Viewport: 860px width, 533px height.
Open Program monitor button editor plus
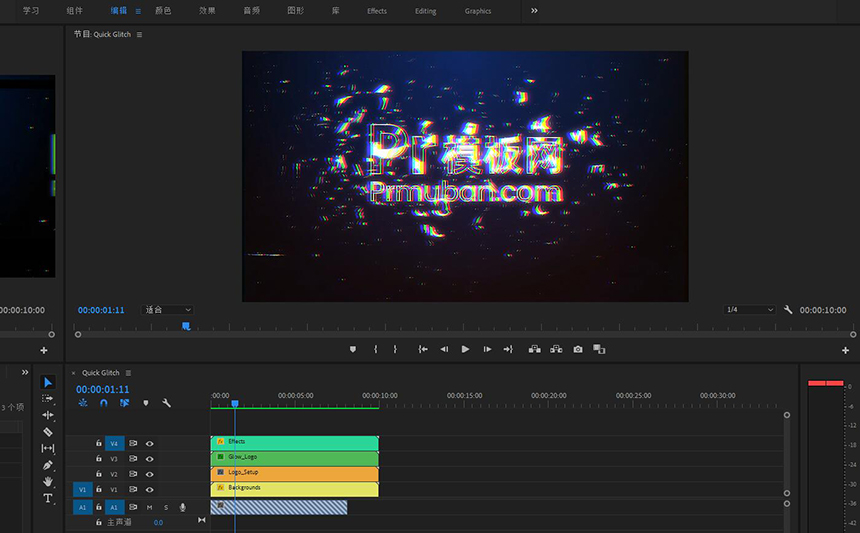845,350
